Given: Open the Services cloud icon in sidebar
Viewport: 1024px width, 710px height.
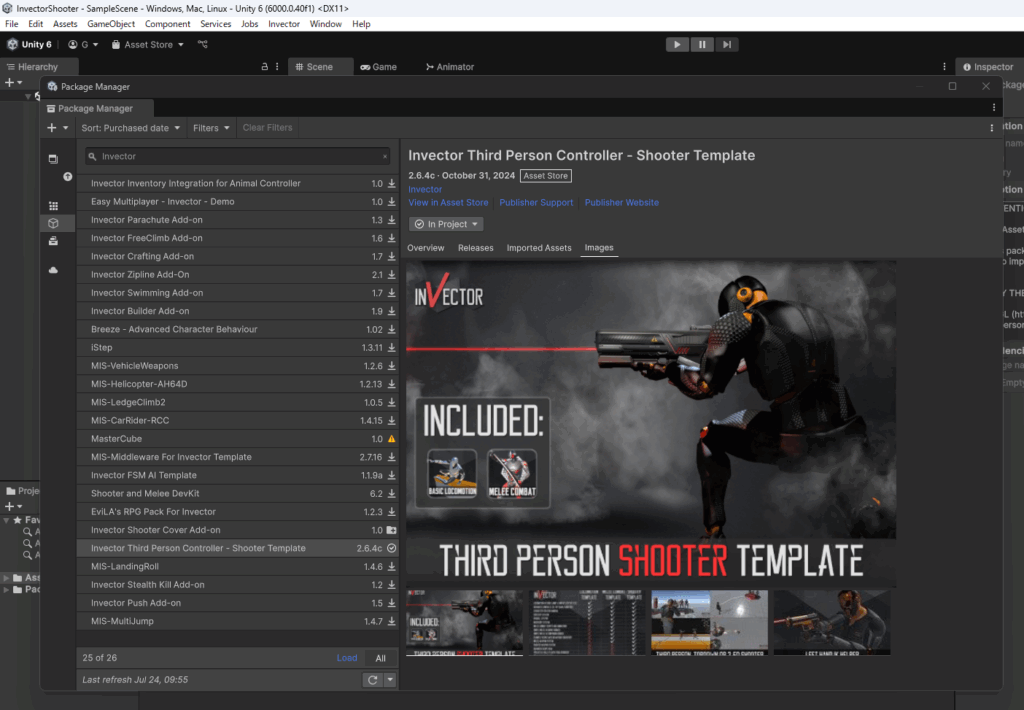Looking at the screenshot, I should point(54,270).
